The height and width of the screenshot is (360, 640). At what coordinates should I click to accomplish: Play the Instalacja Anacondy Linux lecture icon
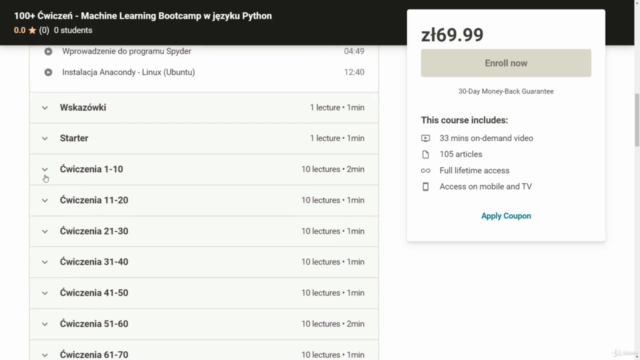coord(48,72)
